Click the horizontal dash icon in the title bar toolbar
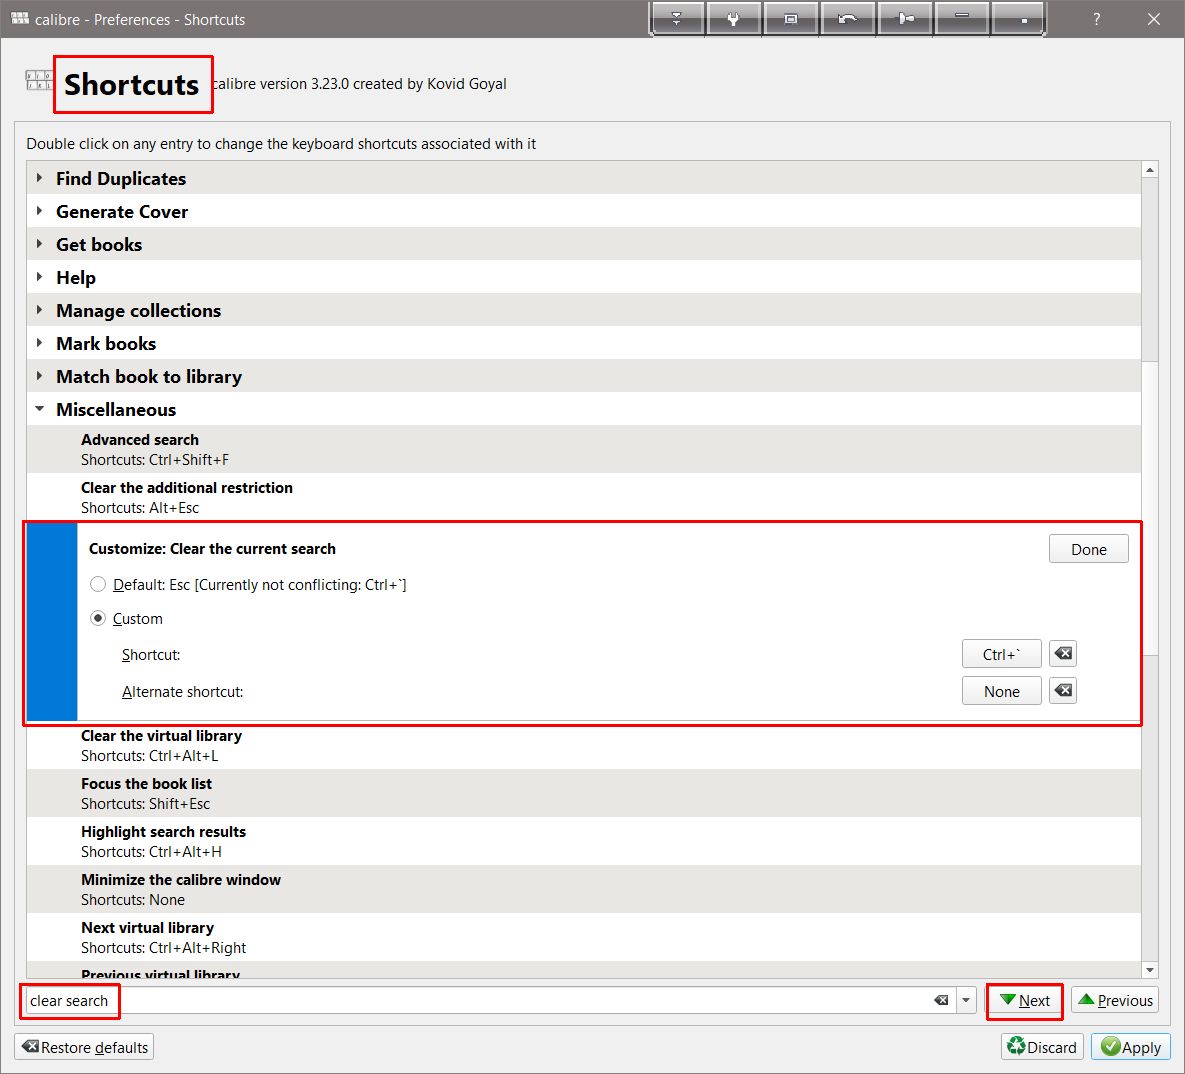Screen dimensions: 1185x1074 click(961, 18)
